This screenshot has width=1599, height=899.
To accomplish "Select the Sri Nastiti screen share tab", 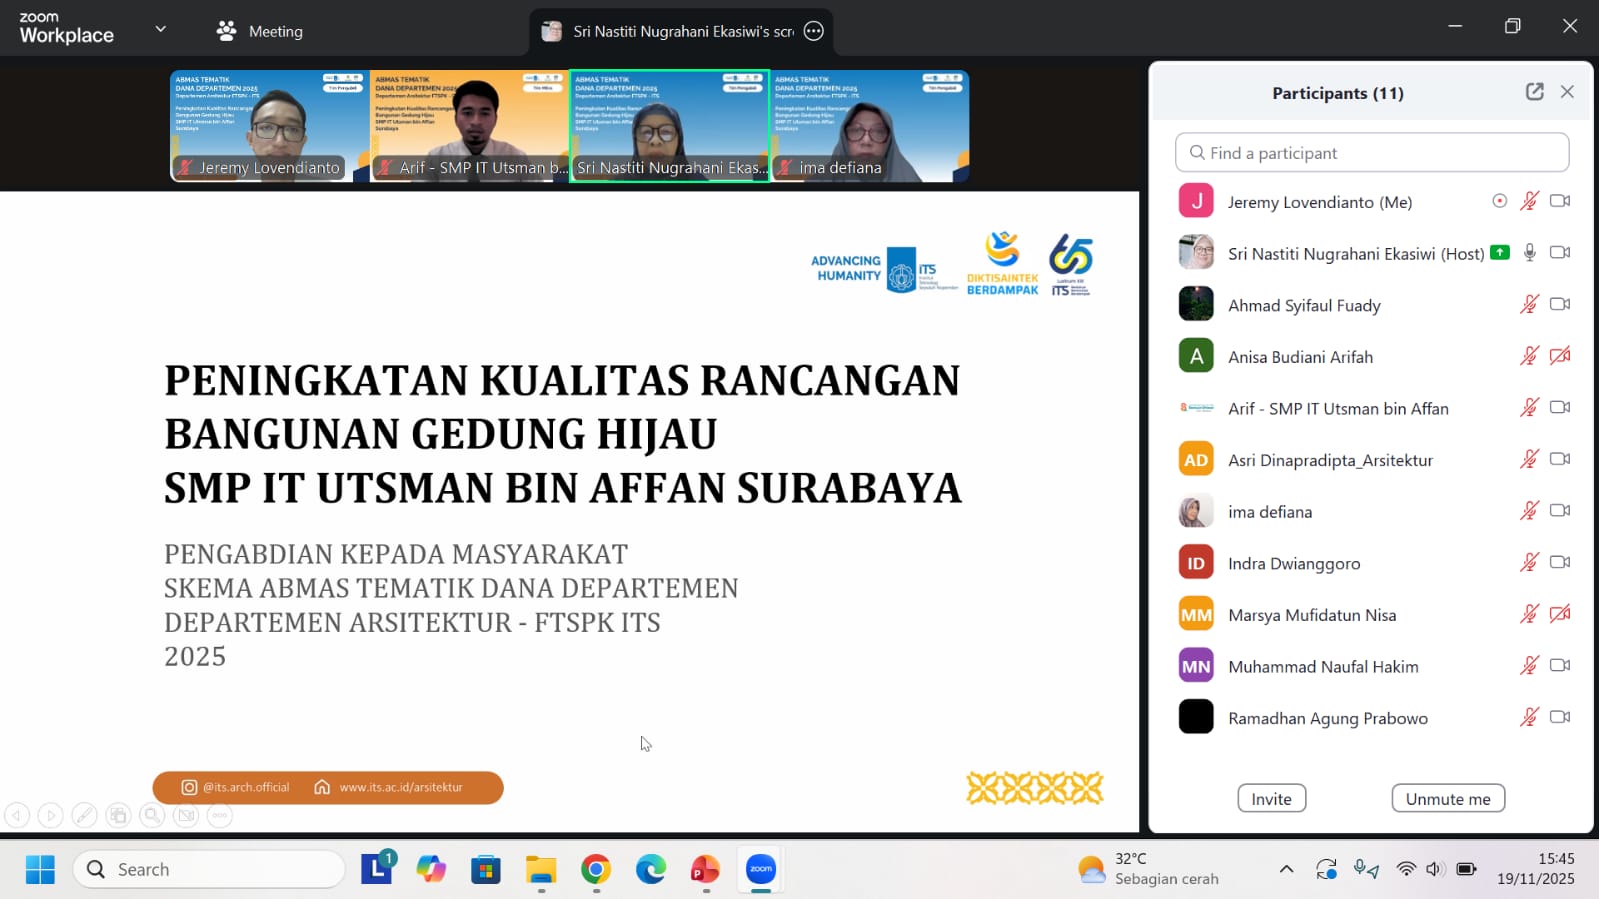I will tap(670, 31).
